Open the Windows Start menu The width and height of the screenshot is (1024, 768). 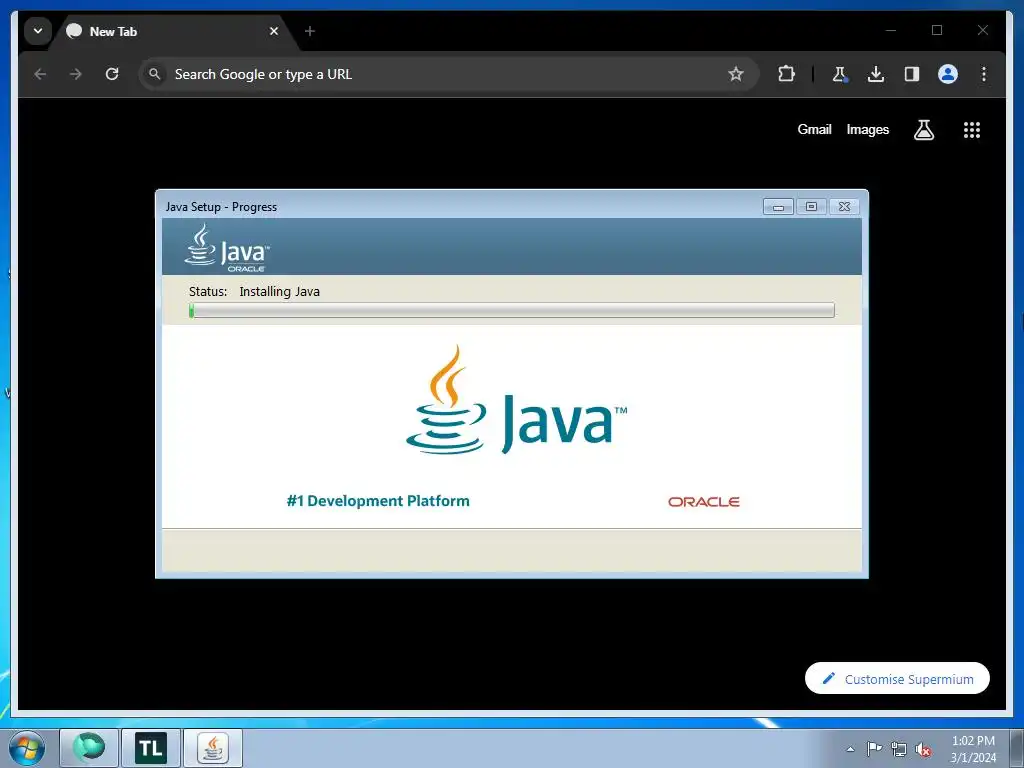click(27, 748)
